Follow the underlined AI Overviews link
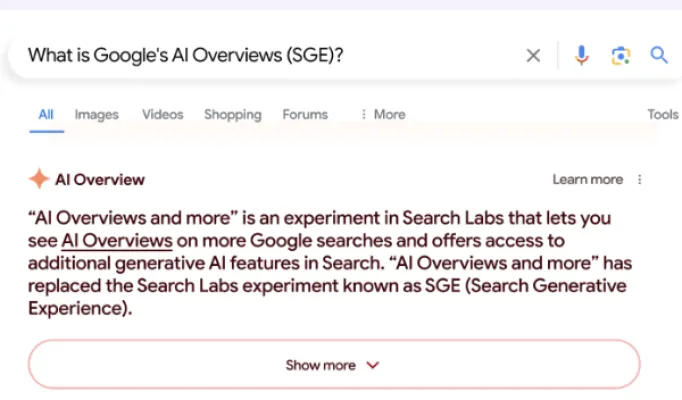The height and width of the screenshot is (400, 682). 117,240
